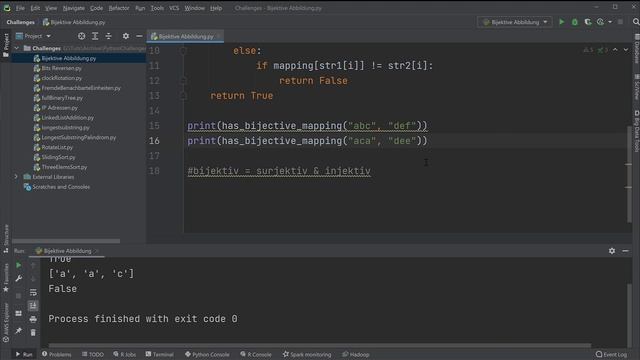640x360 pixels.
Task: Open Favorites side stripe
Action: tap(6, 278)
